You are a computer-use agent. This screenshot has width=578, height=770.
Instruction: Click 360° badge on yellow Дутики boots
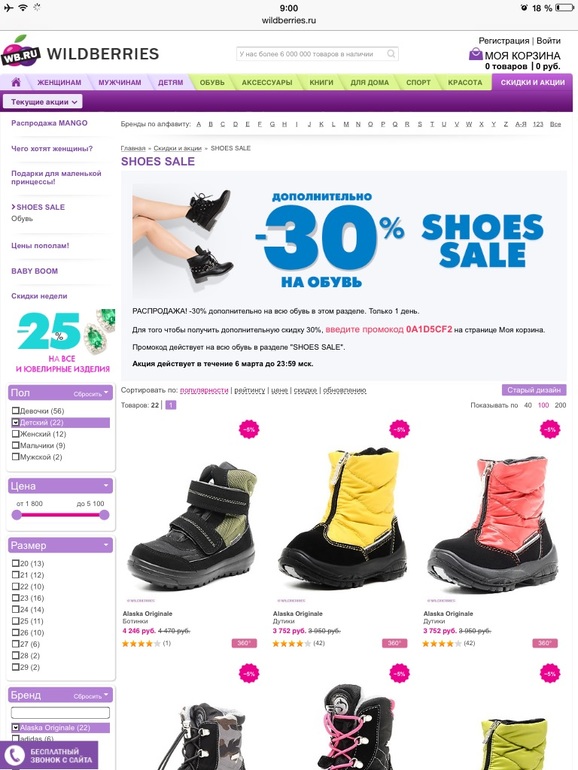394,643
